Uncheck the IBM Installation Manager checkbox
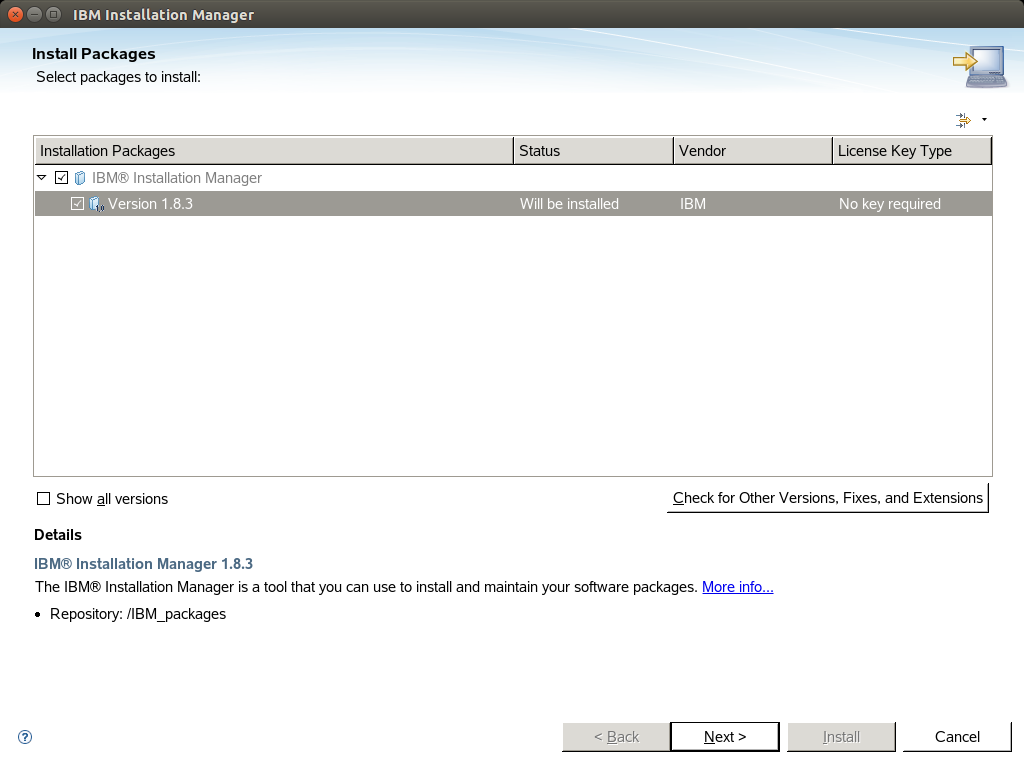Image resolution: width=1024 pixels, height=768 pixels. click(61, 178)
